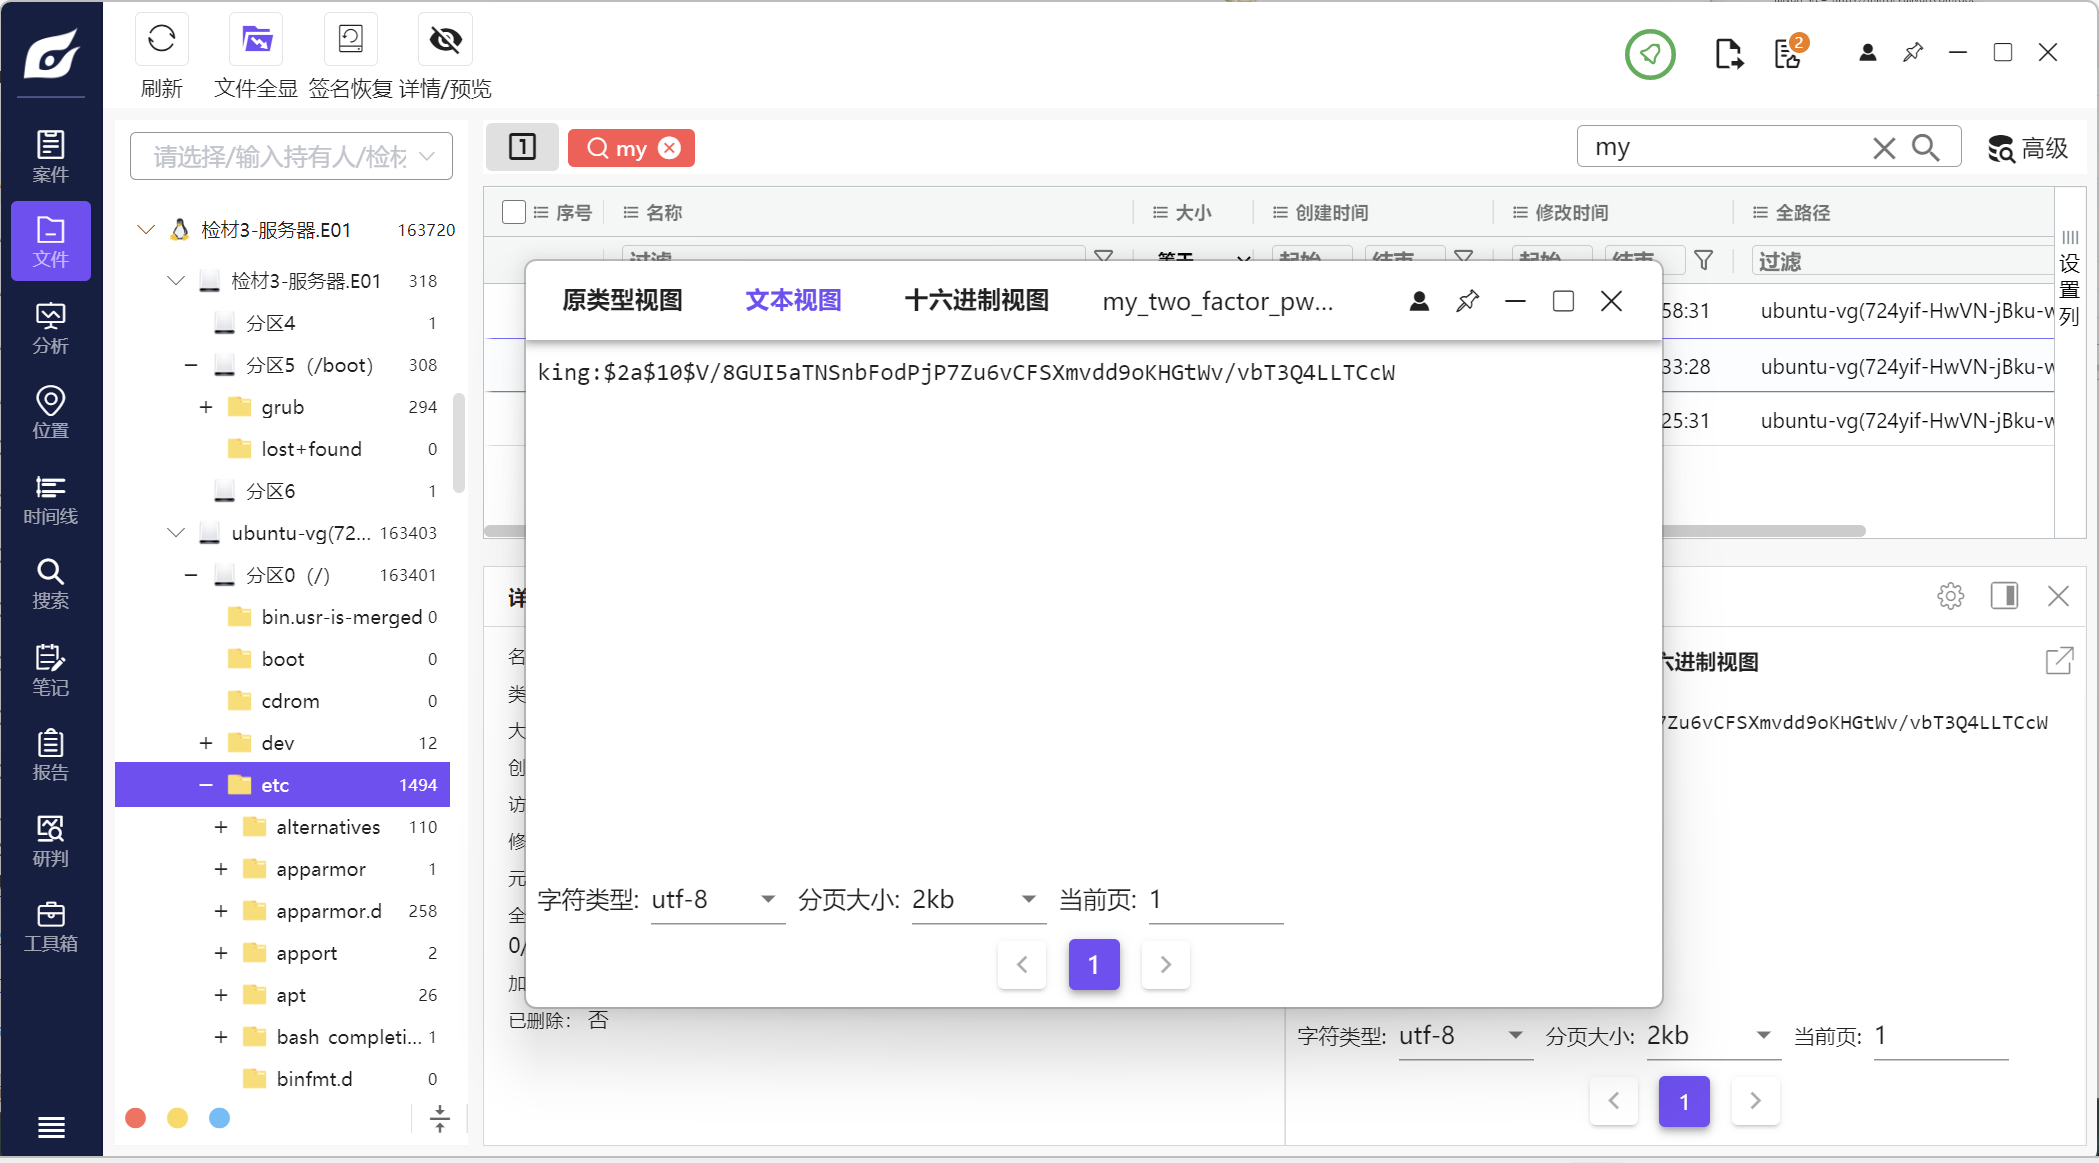Click the 刷新 refresh icon

tap(161, 39)
